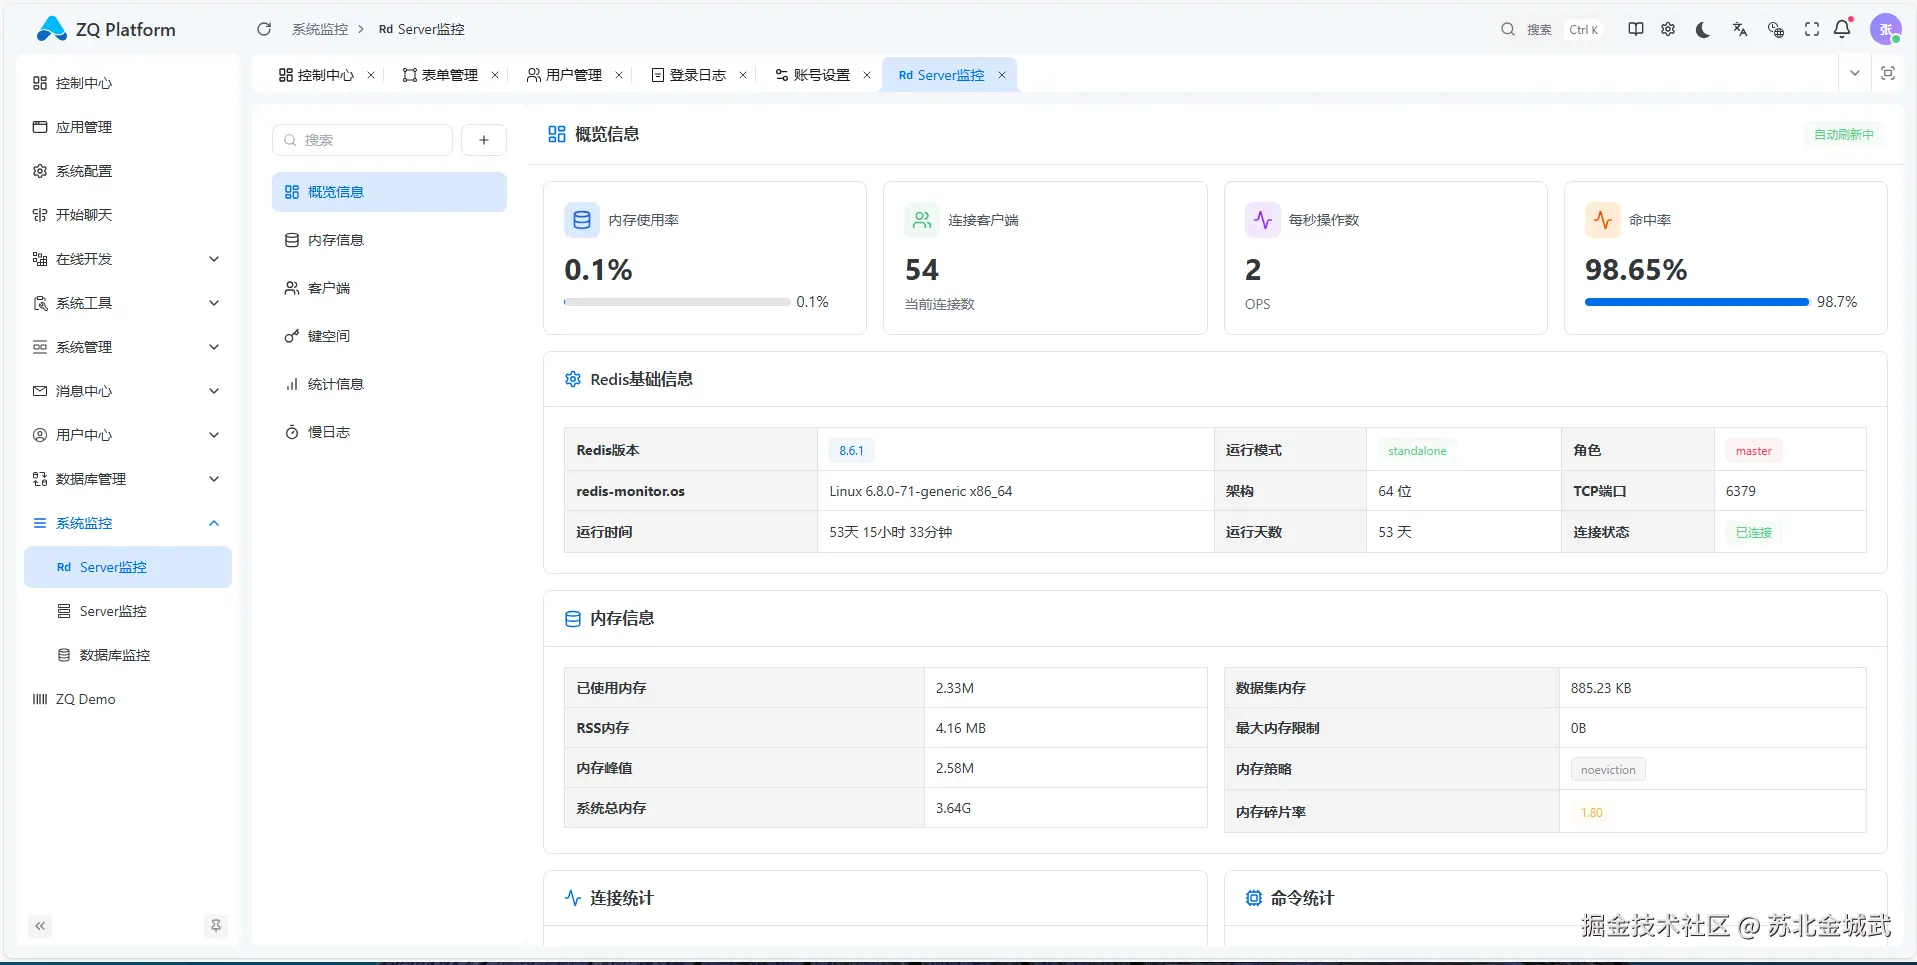The height and width of the screenshot is (965, 1917).
Task: Click the chip icon beside 命令统计
Action: 1254,898
